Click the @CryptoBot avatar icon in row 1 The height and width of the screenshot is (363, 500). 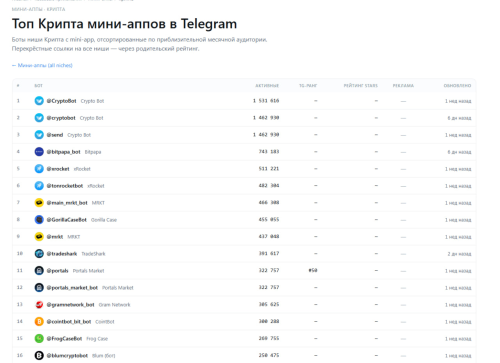pos(39,101)
